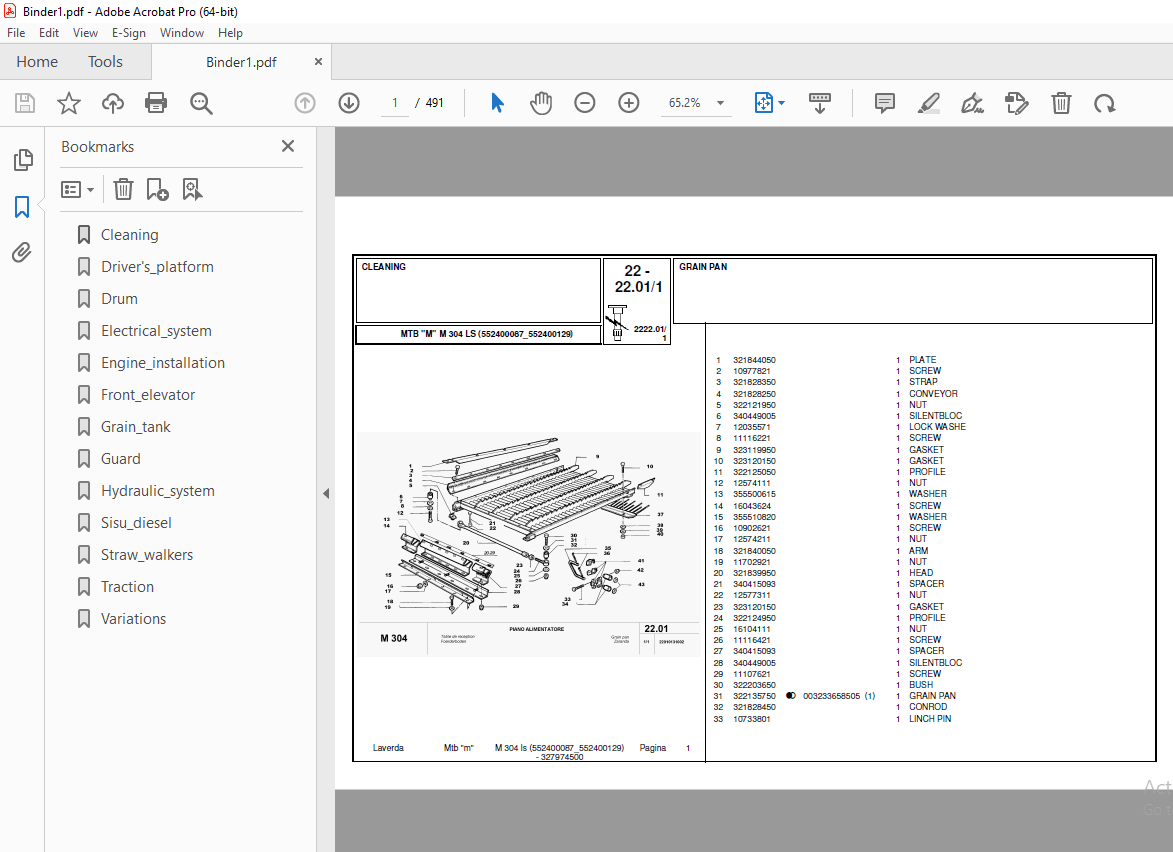Open the zoom level dropdown showing 65.2%
Viewport: 1173px width, 852px height.
point(719,102)
